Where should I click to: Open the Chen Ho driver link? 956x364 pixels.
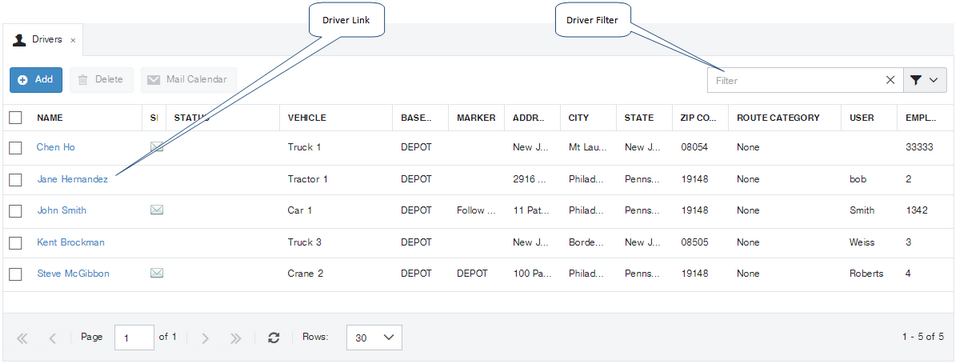(x=56, y=147)
